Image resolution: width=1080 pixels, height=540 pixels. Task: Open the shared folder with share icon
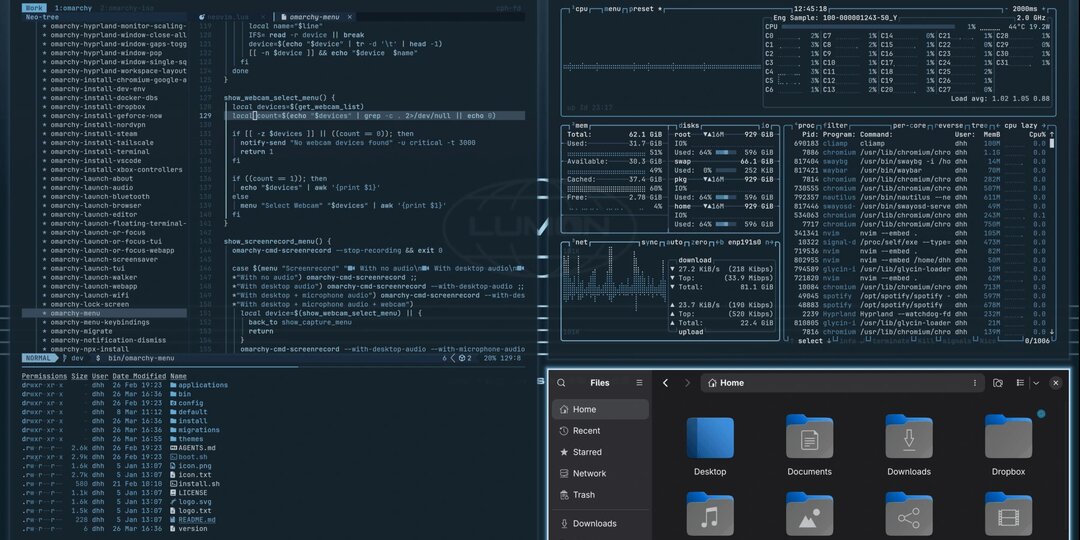[908, 515]
